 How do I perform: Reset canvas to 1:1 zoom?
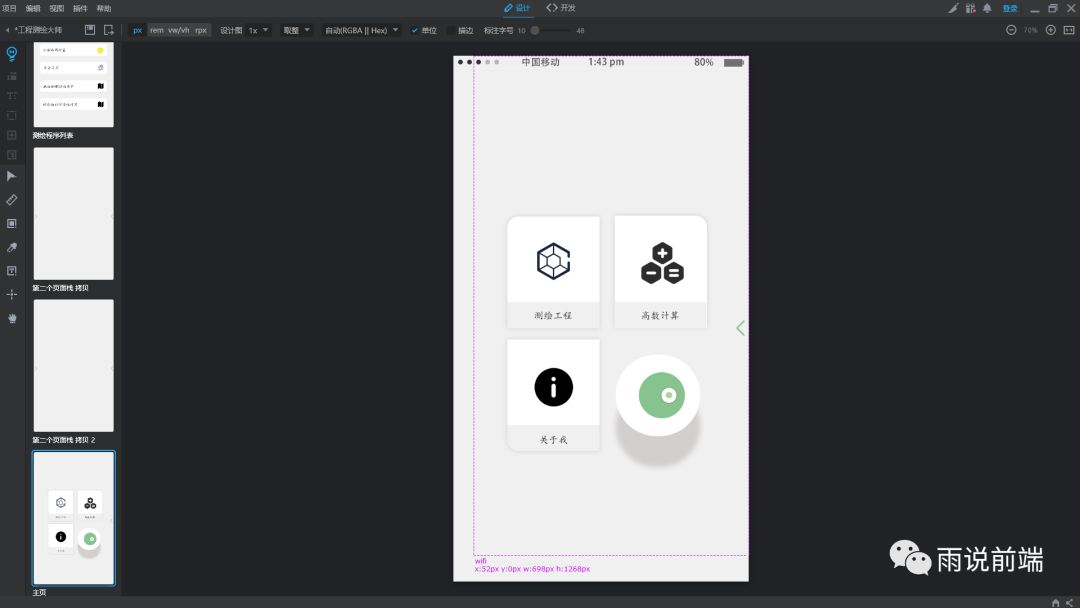click(1069, 30)
